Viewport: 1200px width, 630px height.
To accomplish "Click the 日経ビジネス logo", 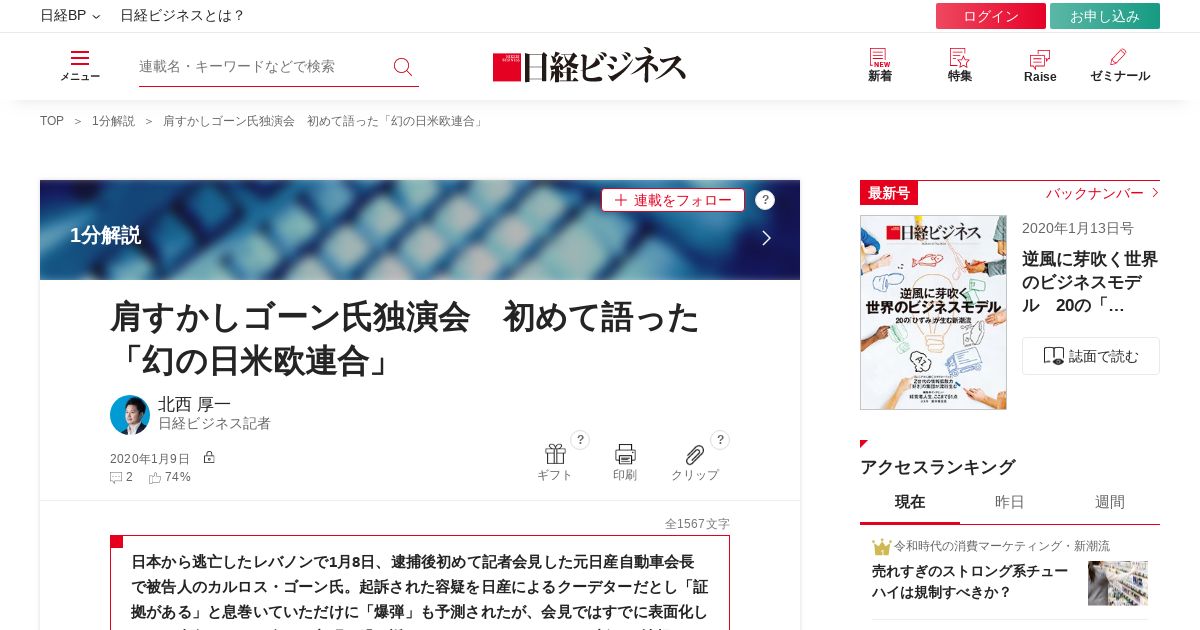I will (x=590, y=66).
